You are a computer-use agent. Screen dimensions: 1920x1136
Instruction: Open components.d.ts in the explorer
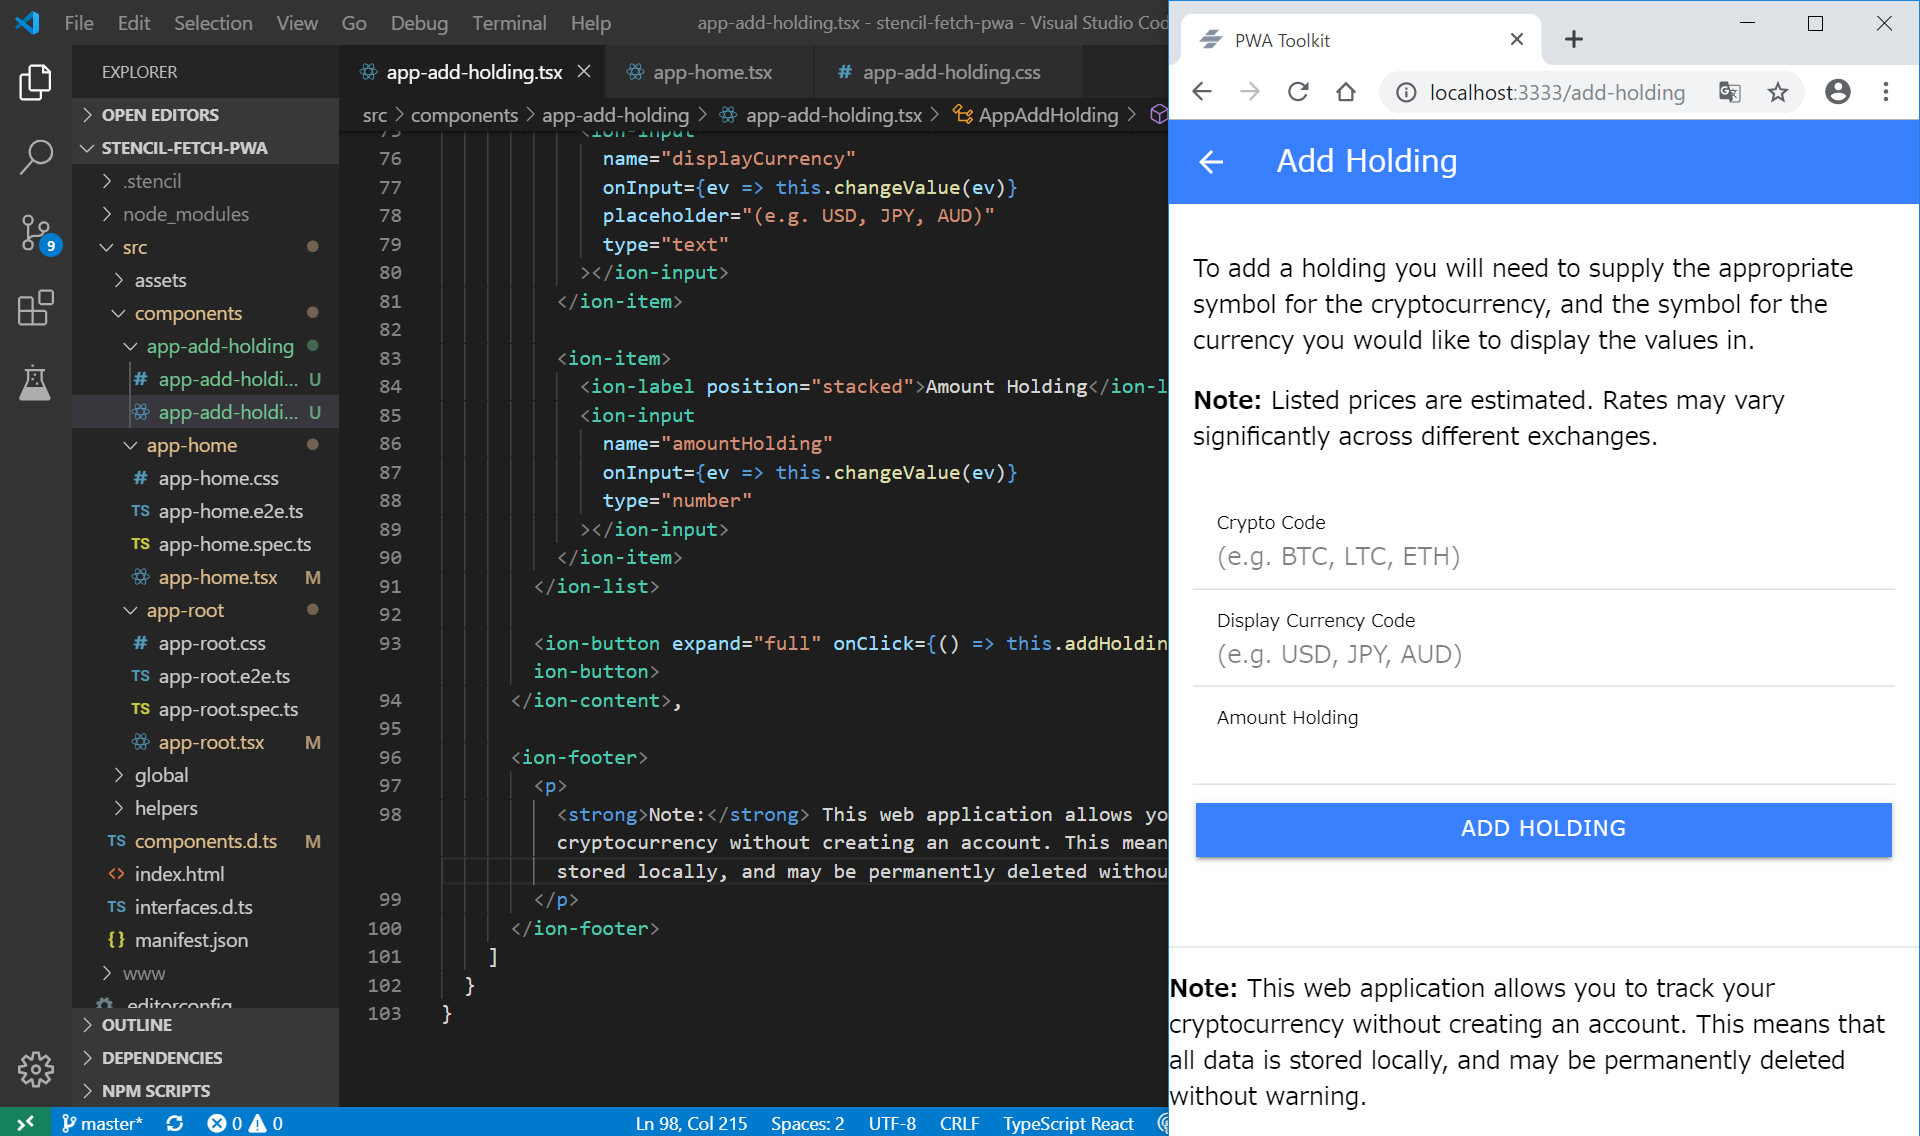click(x=206, y=841)
